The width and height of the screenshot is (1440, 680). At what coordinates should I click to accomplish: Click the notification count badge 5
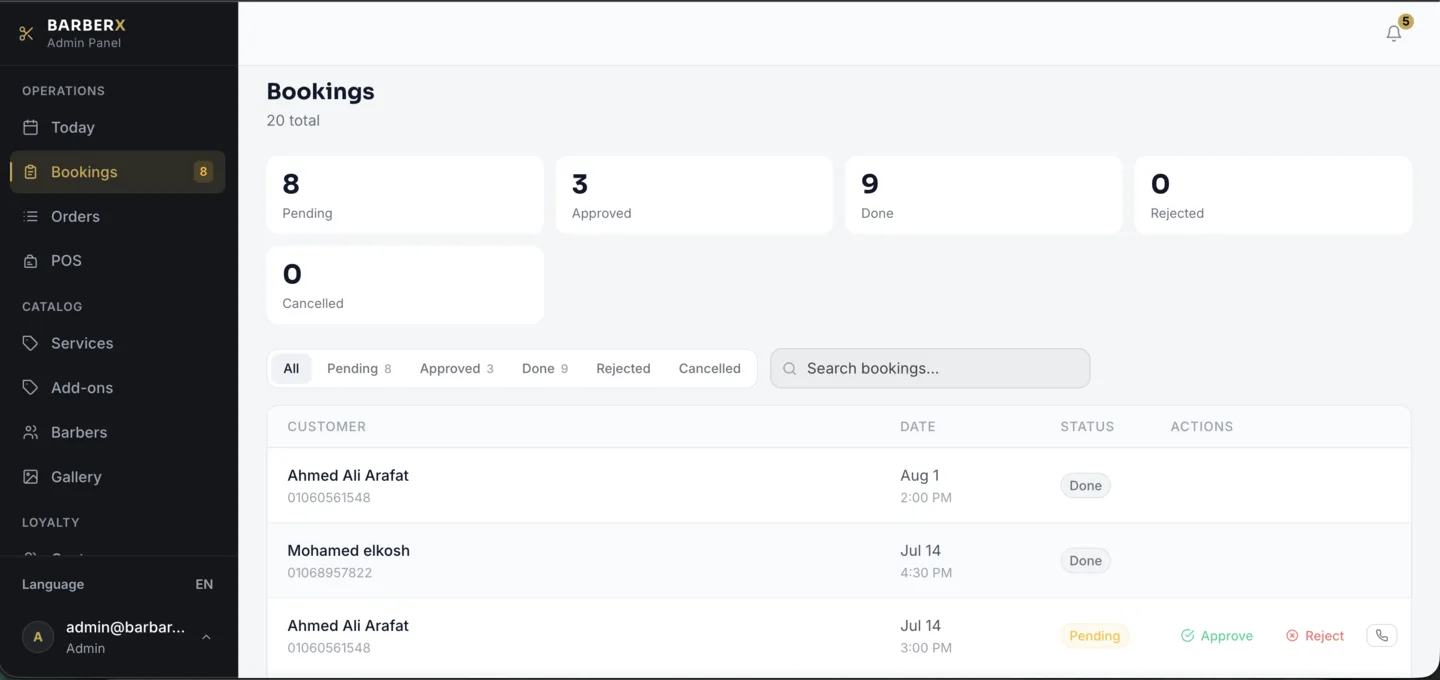(1406, 21)
